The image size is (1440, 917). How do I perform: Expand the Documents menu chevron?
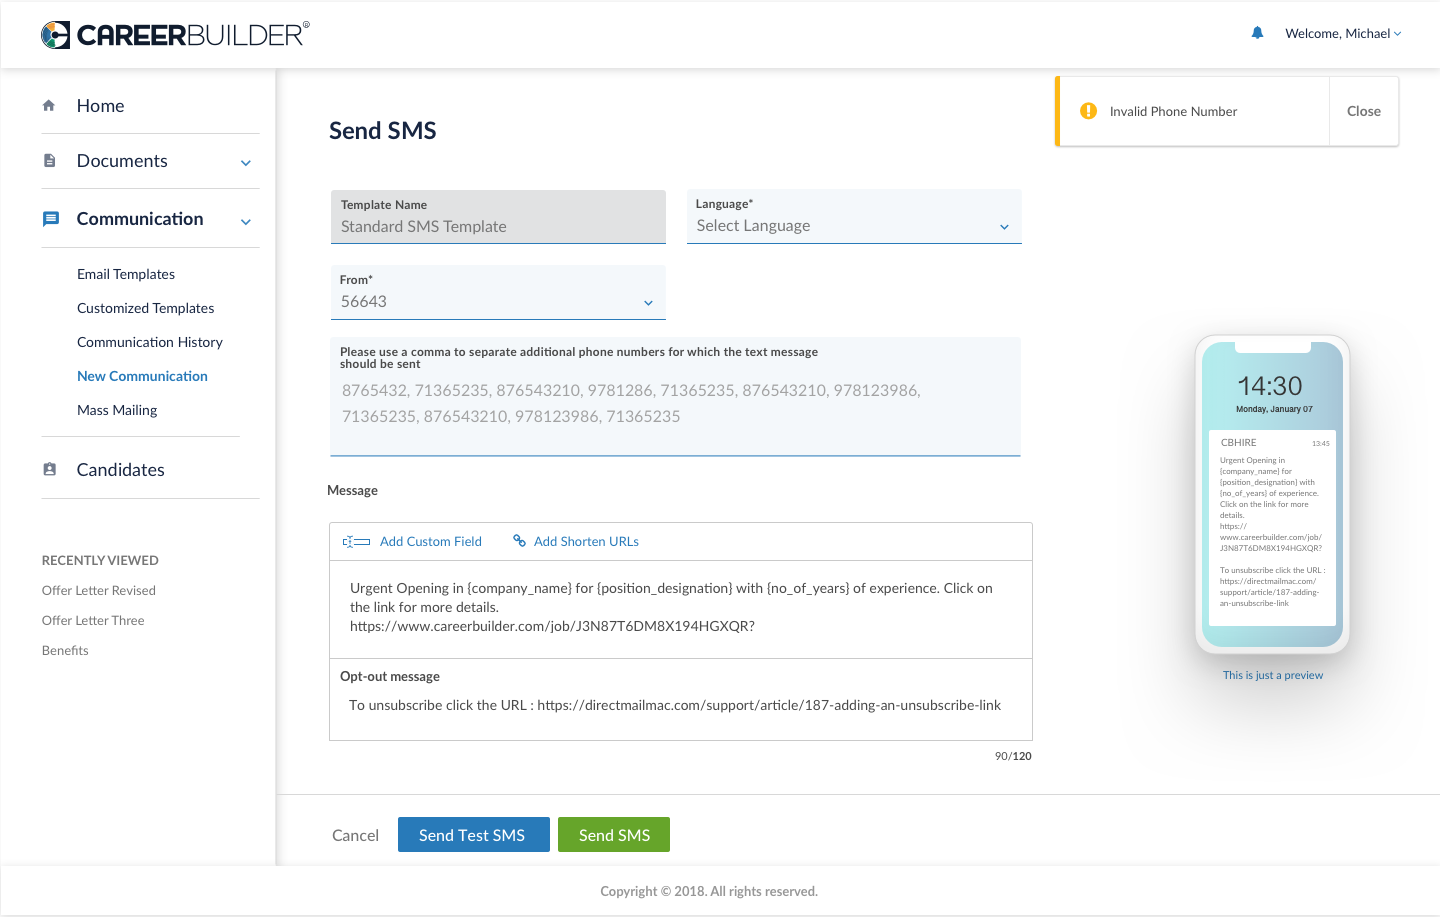[246, 163]
